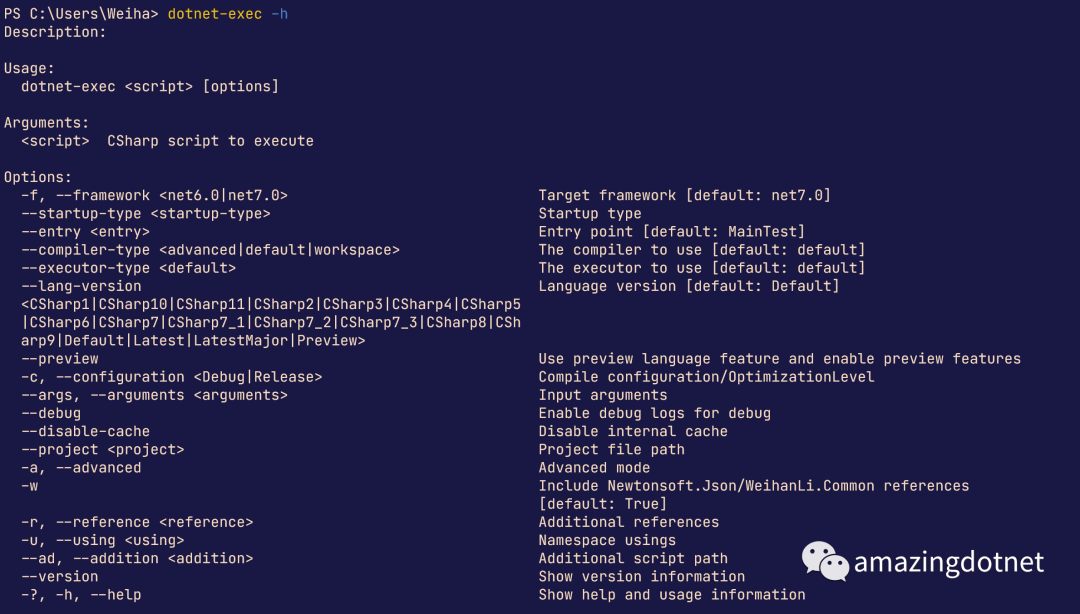The image size is (1080, 614).
Task: Click the PS C:\Users\Weiha prompt
Action: pyautogui.click(x=81, y=14)
